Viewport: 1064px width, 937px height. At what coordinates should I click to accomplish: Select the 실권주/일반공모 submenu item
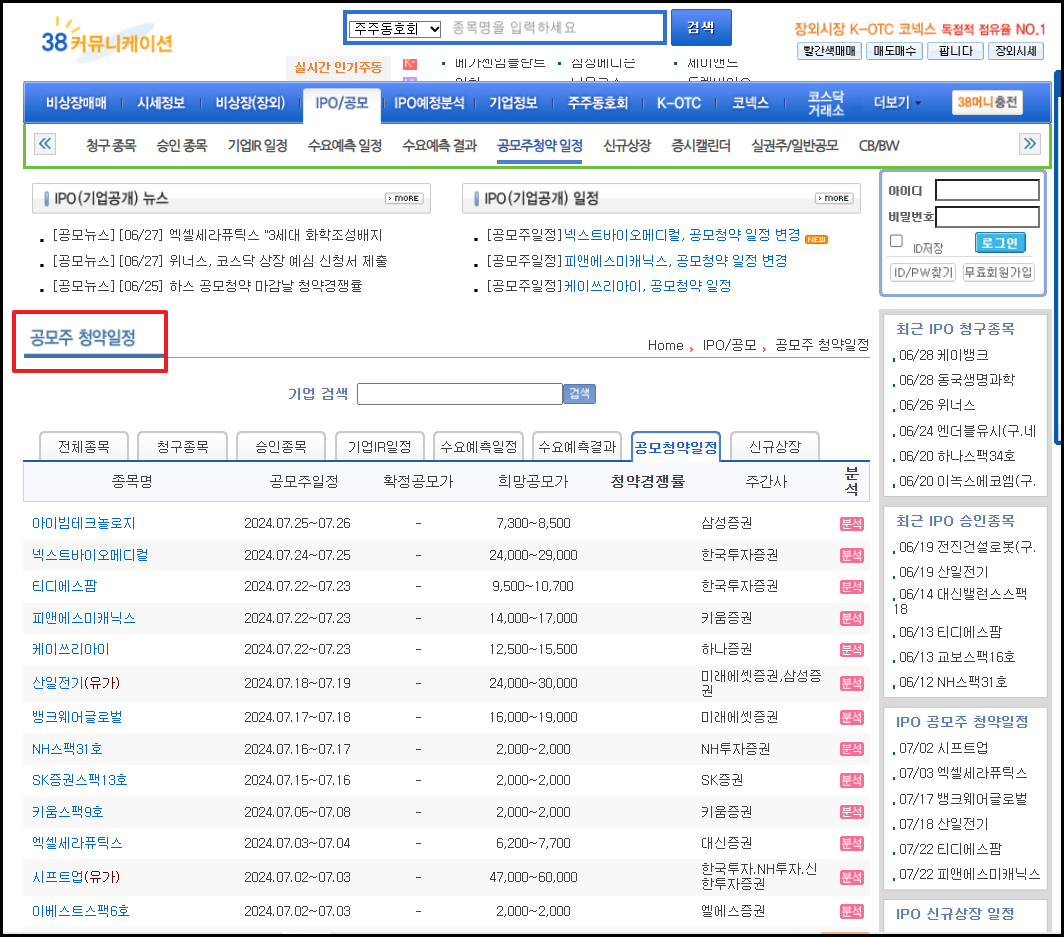click(x=795, y=145)
